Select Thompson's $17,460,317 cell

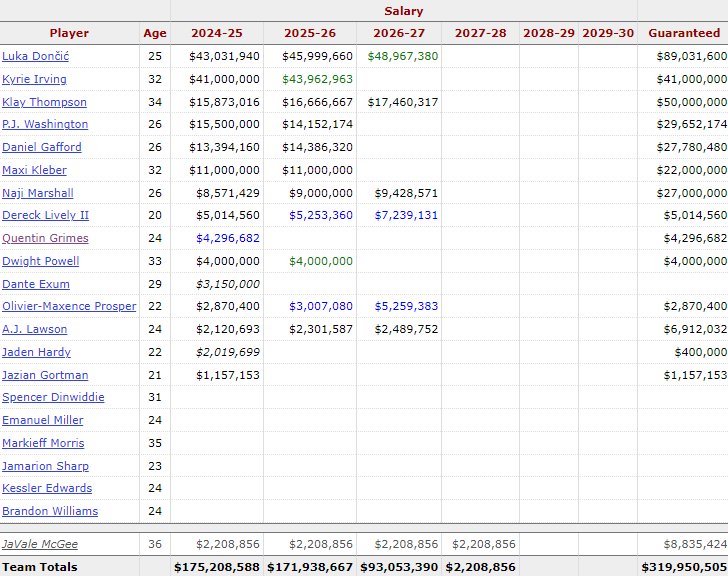[403, 102]
